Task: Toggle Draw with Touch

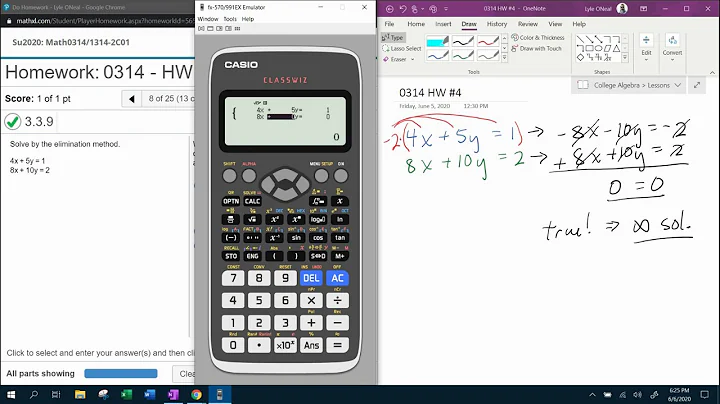Action: click(536, 48)
